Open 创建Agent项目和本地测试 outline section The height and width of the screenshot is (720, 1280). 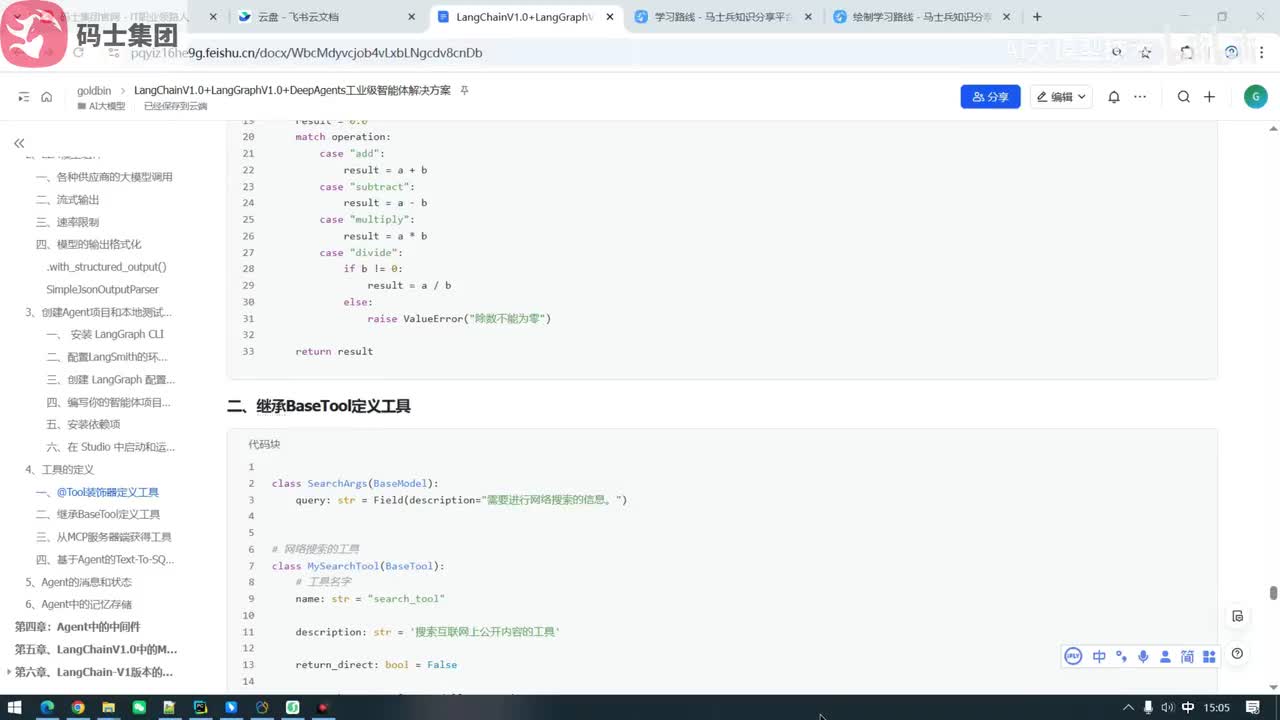click(x=98, y=312)
